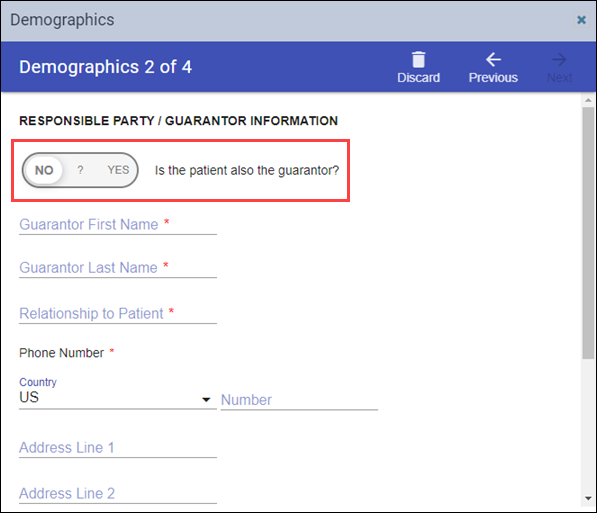597x513 pixels.
Task: Open the Country dropdown showing US
Action: coord(118,397)
